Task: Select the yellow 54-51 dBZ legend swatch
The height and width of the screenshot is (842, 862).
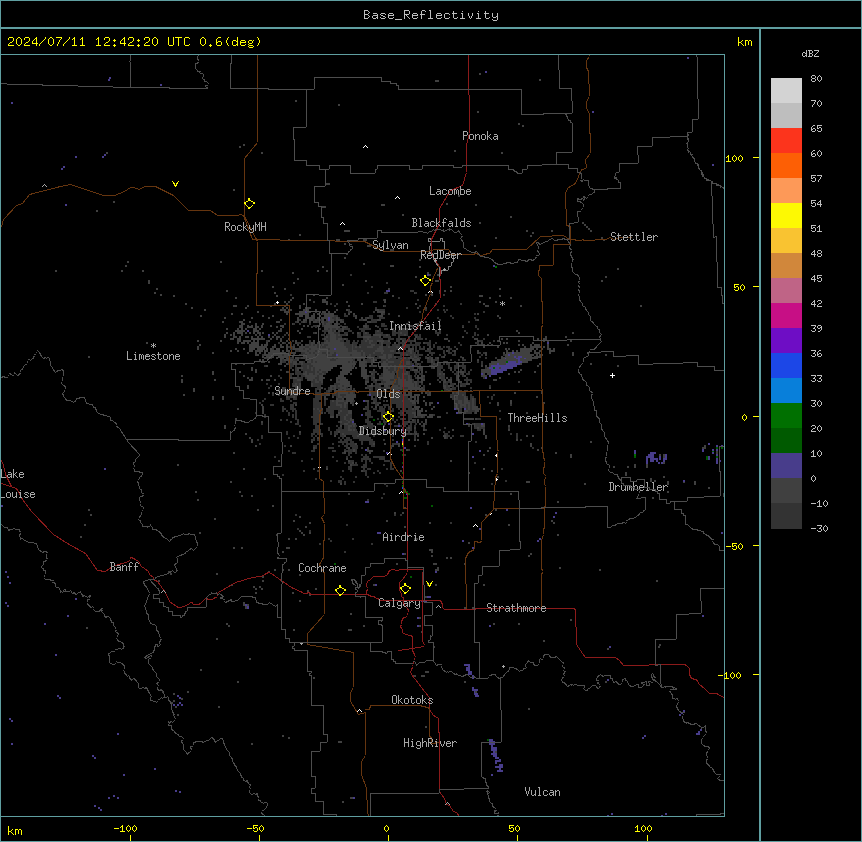Action: tap(786, 215)
